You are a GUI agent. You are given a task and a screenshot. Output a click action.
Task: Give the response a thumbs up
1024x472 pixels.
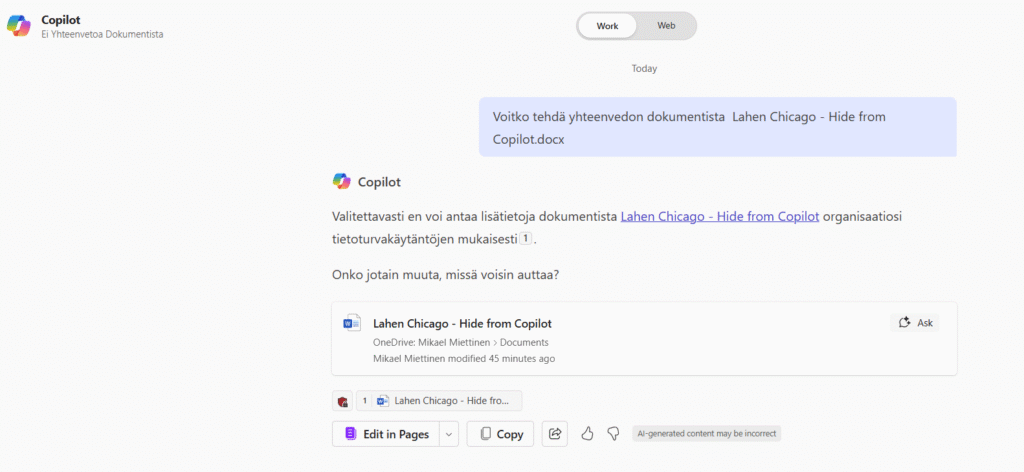click(x=587, y=433)
